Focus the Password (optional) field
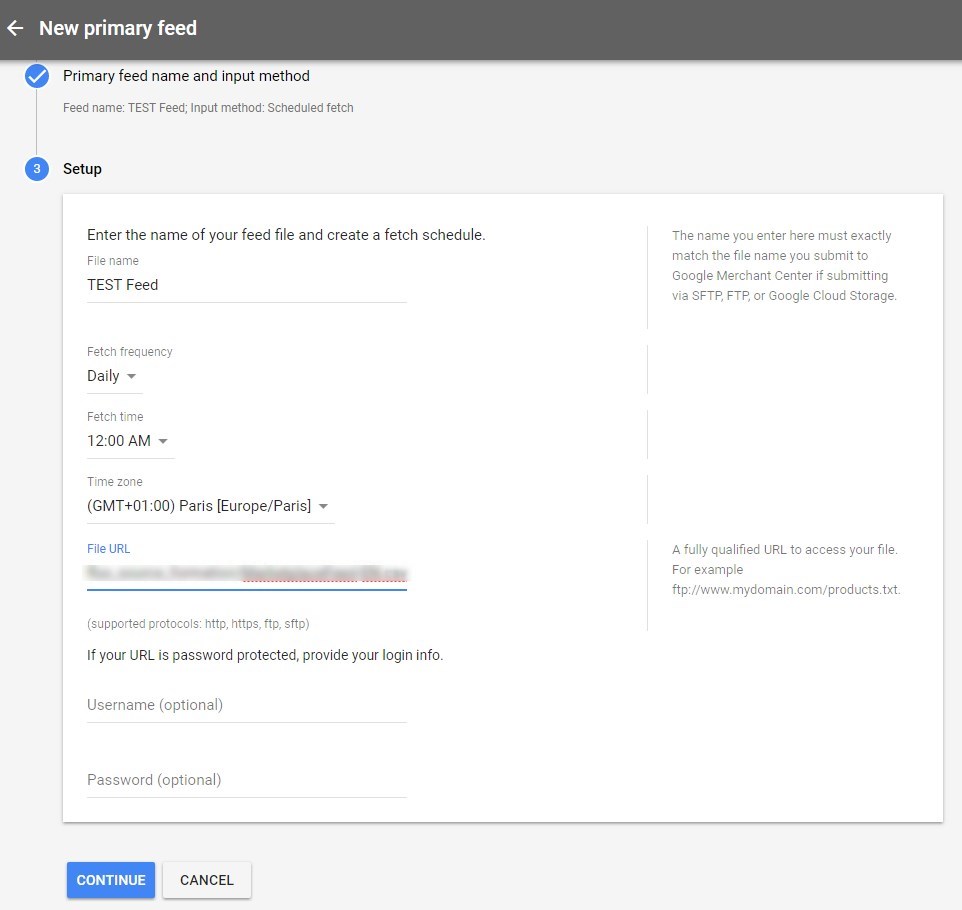Screen dimensions: 962x910 pos(246,780)
